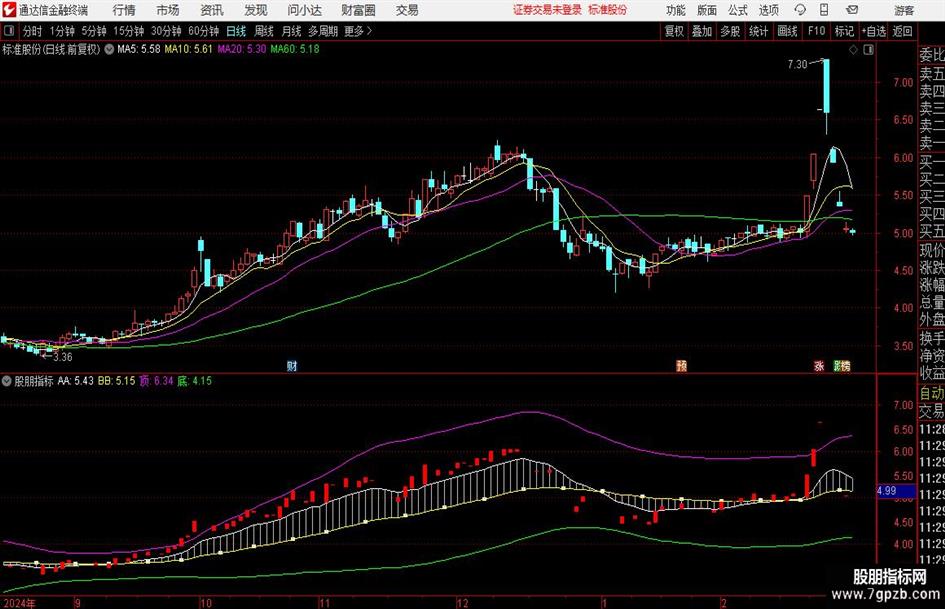Click the 多股 multi-stock button

[x=730, y=31]
